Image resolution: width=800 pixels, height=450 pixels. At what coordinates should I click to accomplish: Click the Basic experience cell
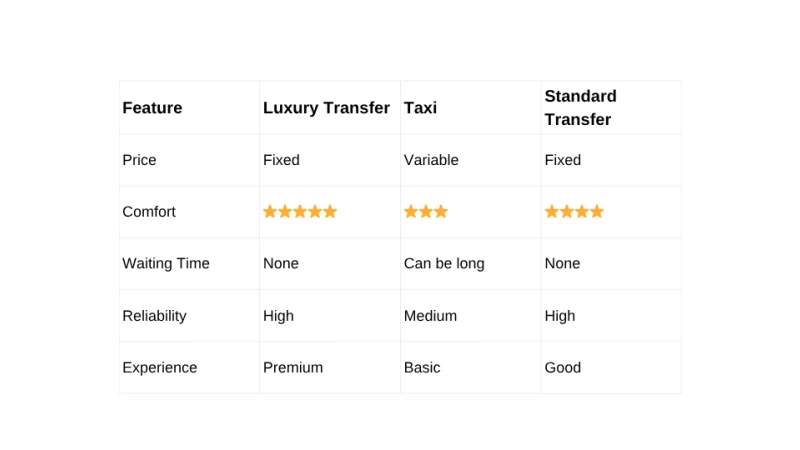click(422, 368)
